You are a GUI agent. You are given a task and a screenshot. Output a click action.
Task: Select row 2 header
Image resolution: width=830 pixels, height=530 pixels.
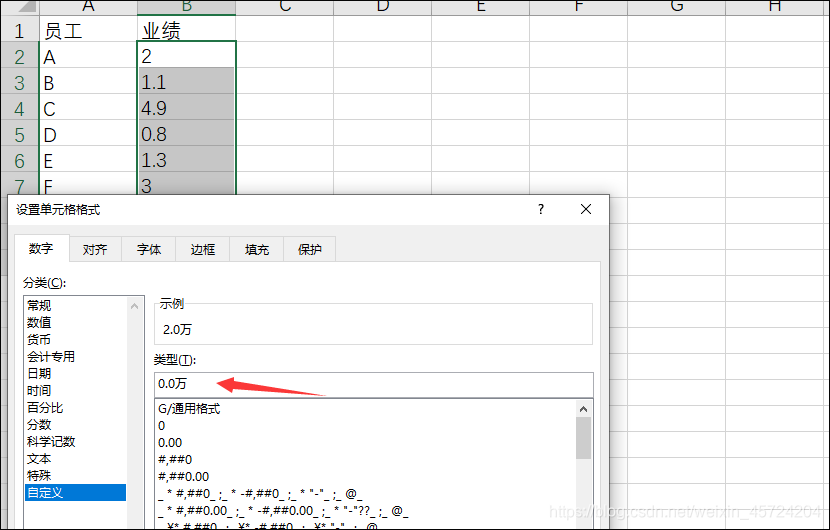20,57
